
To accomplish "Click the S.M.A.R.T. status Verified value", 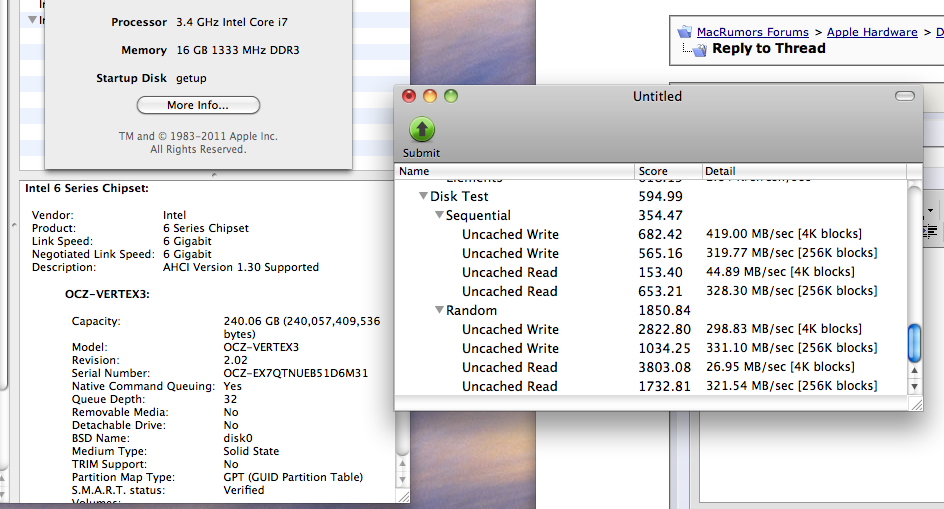I will pos(244,490).
